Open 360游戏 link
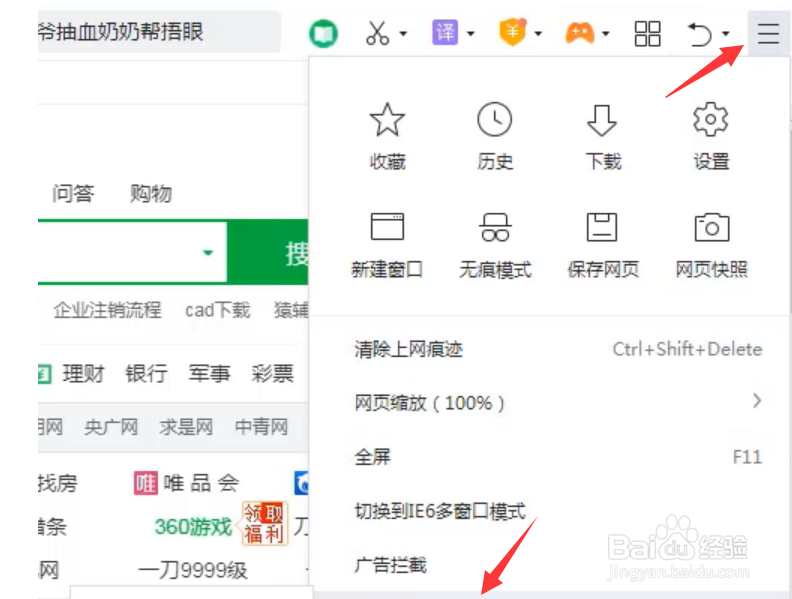Screen dimensions: 792x599 coord(193,527)
